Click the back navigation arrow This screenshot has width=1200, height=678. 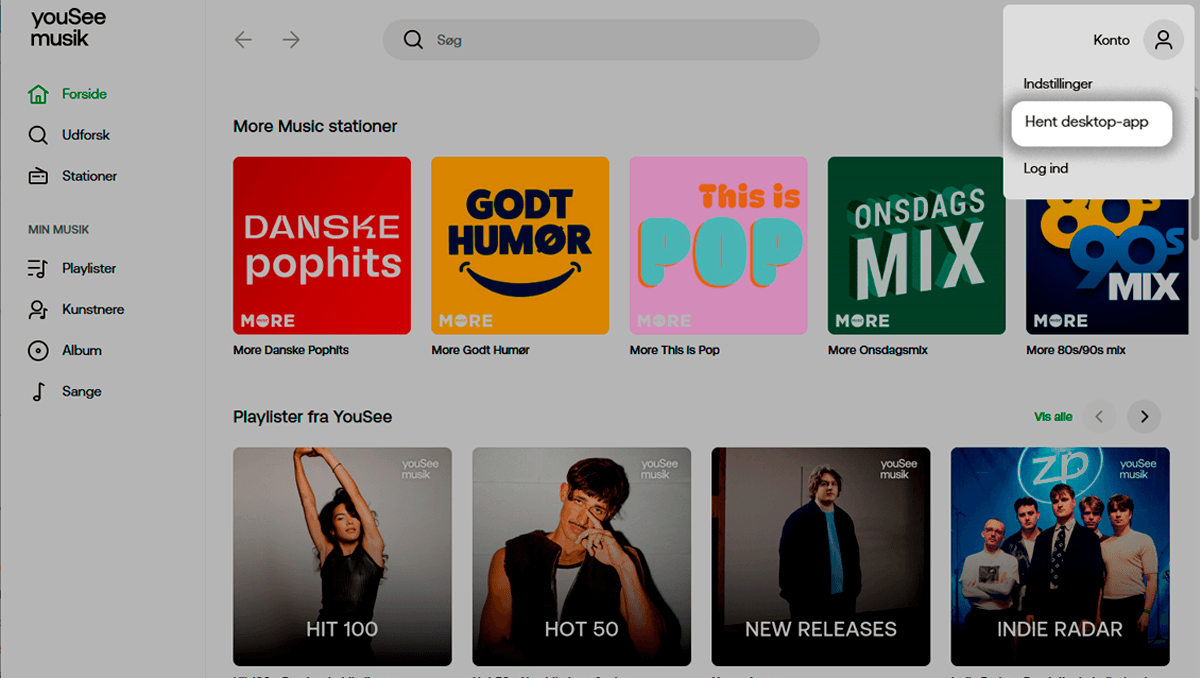click(x=242, y=39)
